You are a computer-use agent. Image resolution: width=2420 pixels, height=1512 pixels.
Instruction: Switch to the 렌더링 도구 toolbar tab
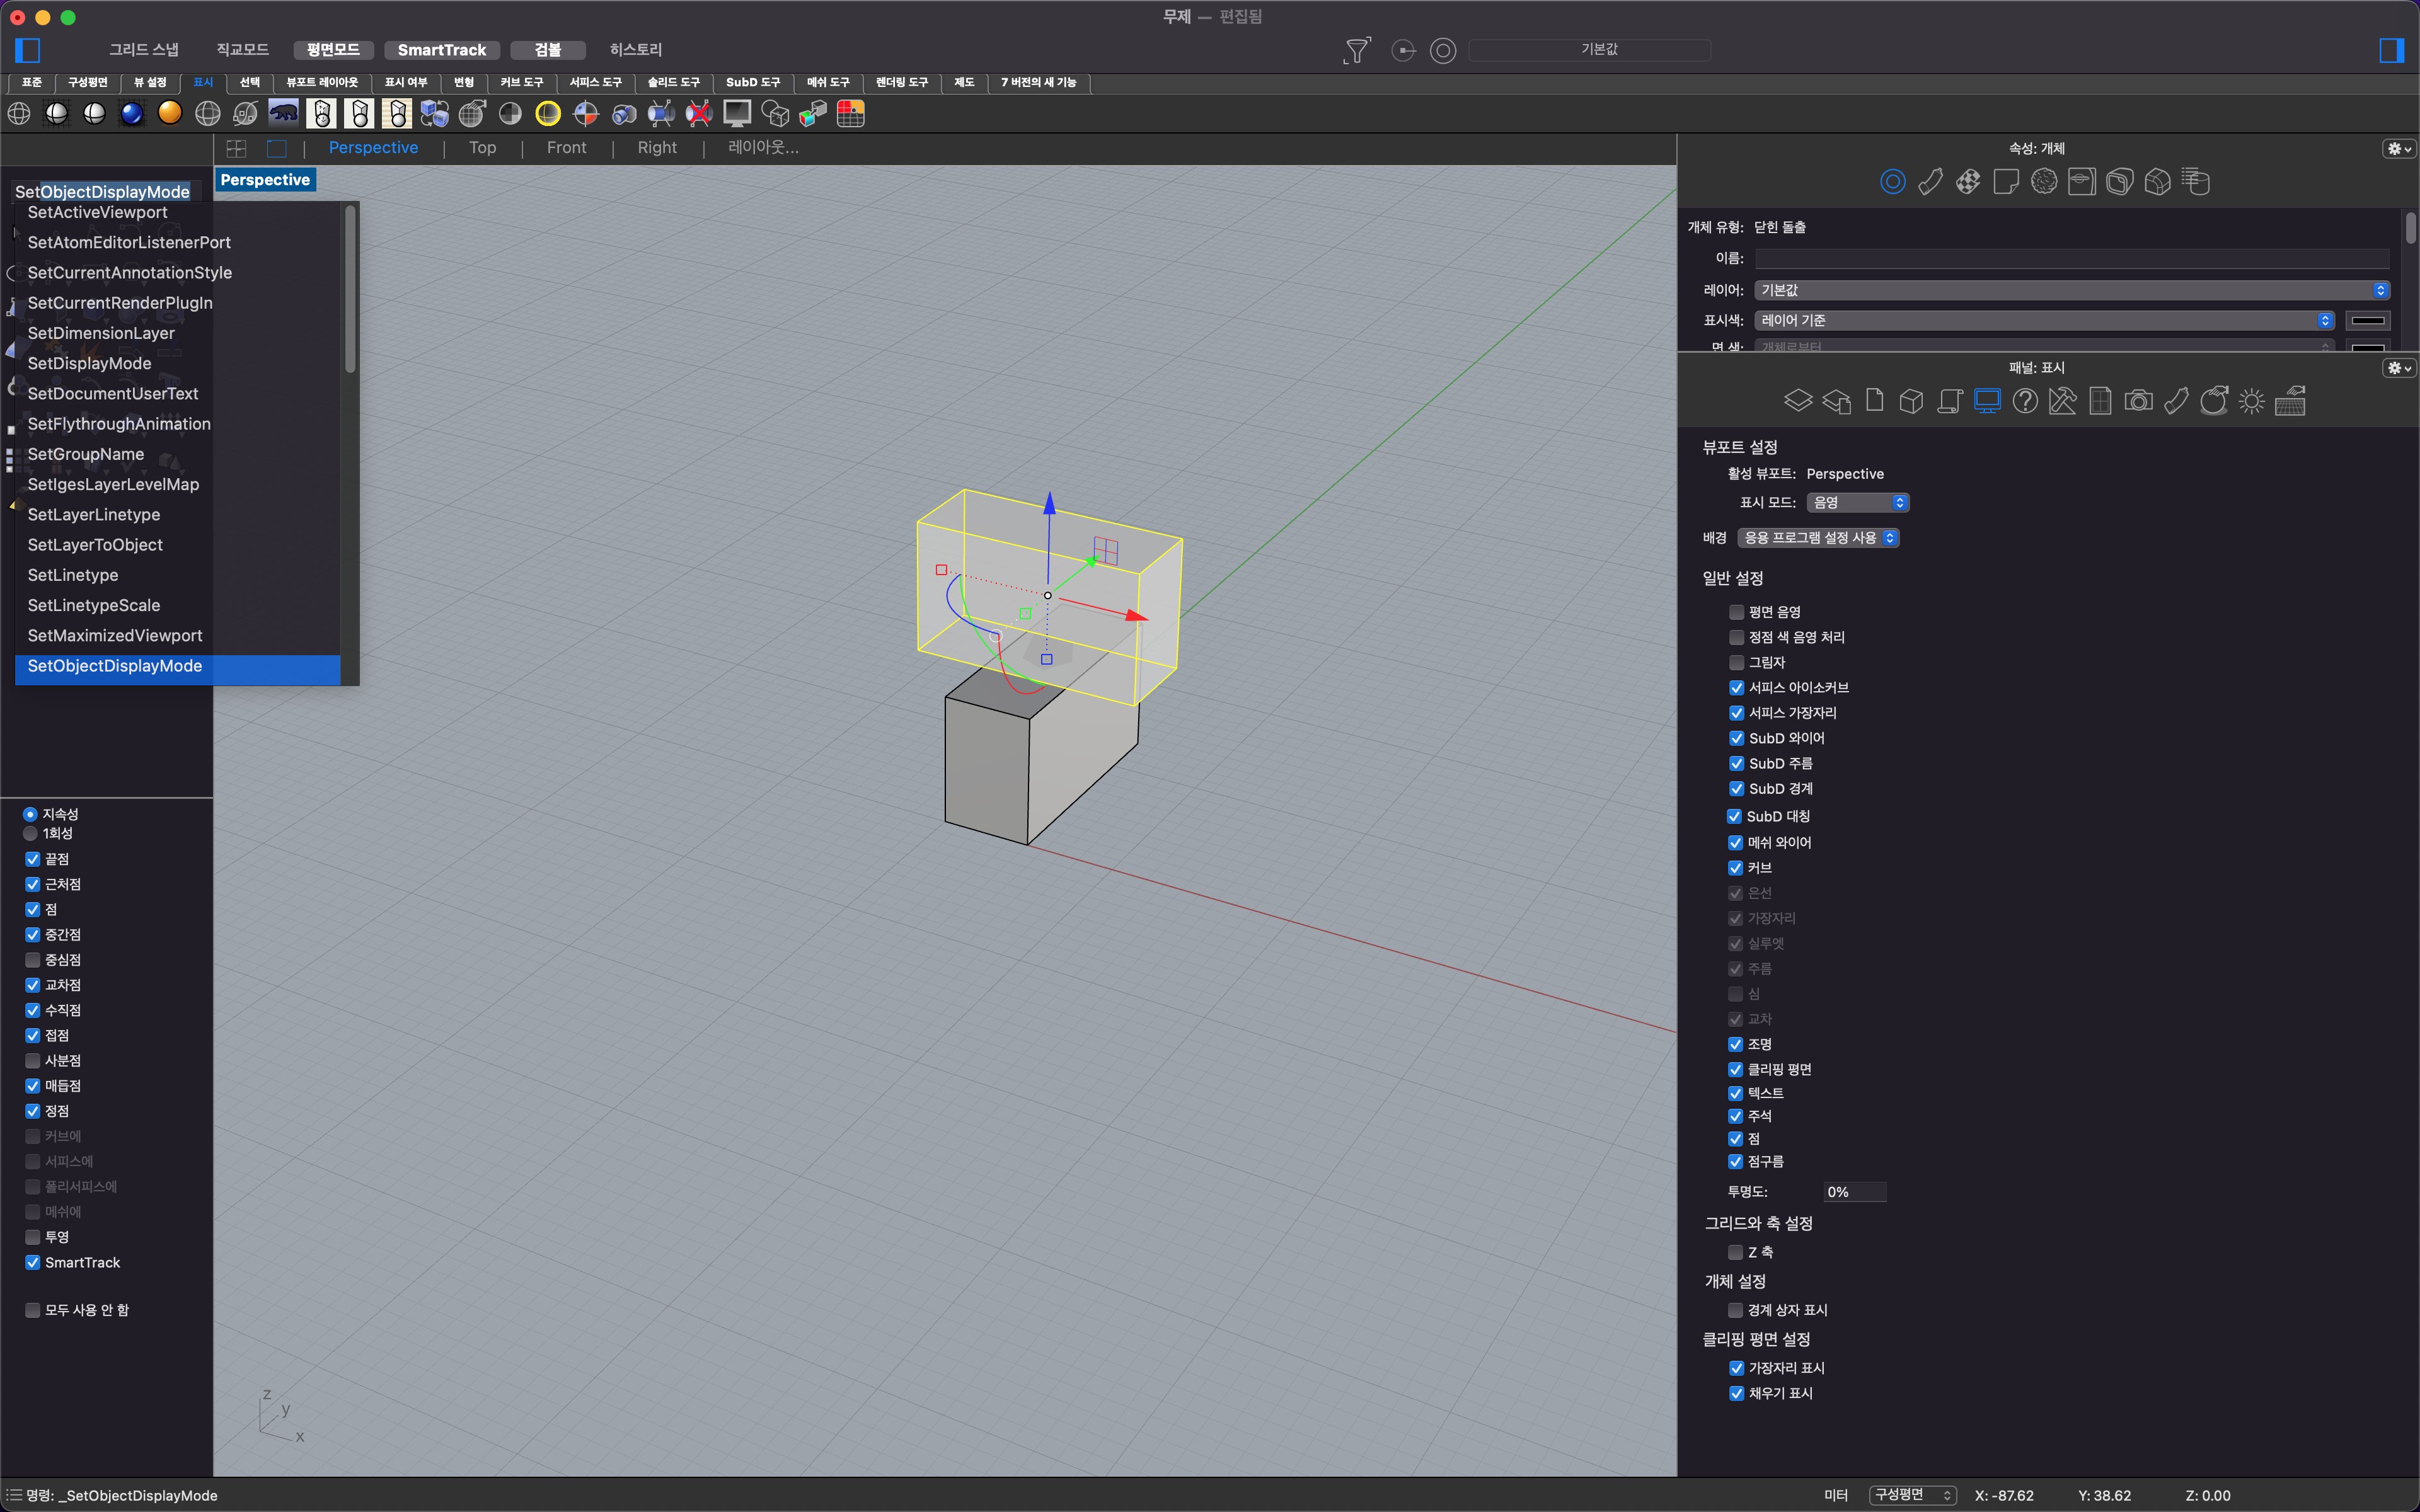(901, 82)
